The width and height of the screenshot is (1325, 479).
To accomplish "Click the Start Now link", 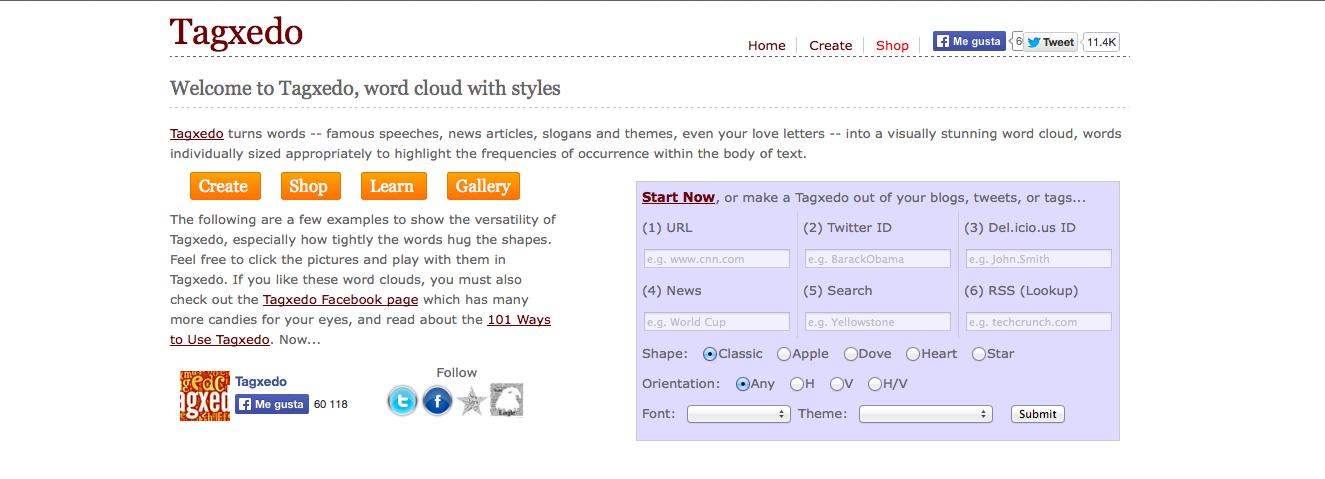I will tap(678, 198).
